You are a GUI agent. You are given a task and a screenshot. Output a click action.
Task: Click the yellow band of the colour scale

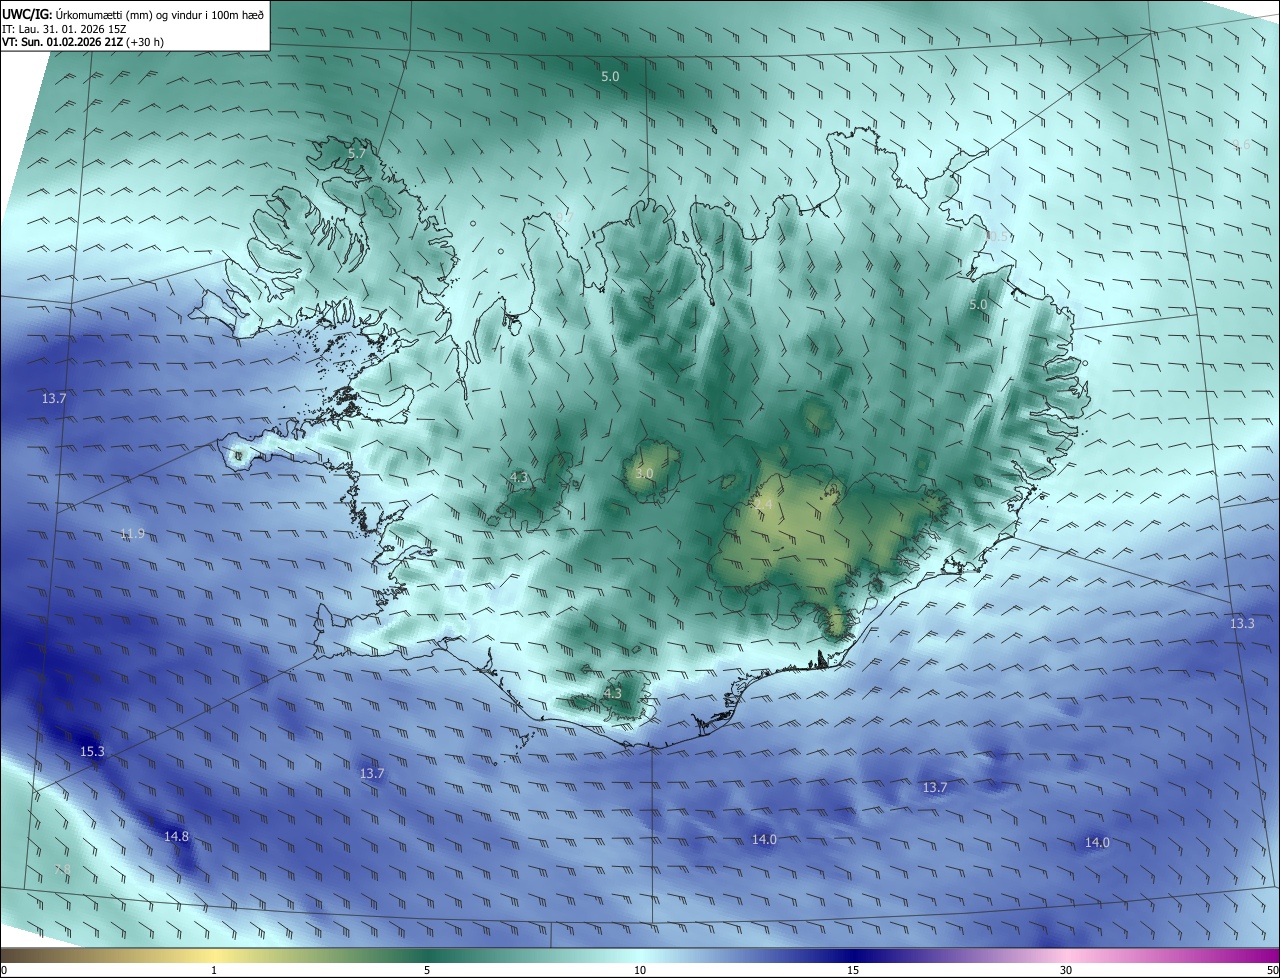[x=214, y=955]
